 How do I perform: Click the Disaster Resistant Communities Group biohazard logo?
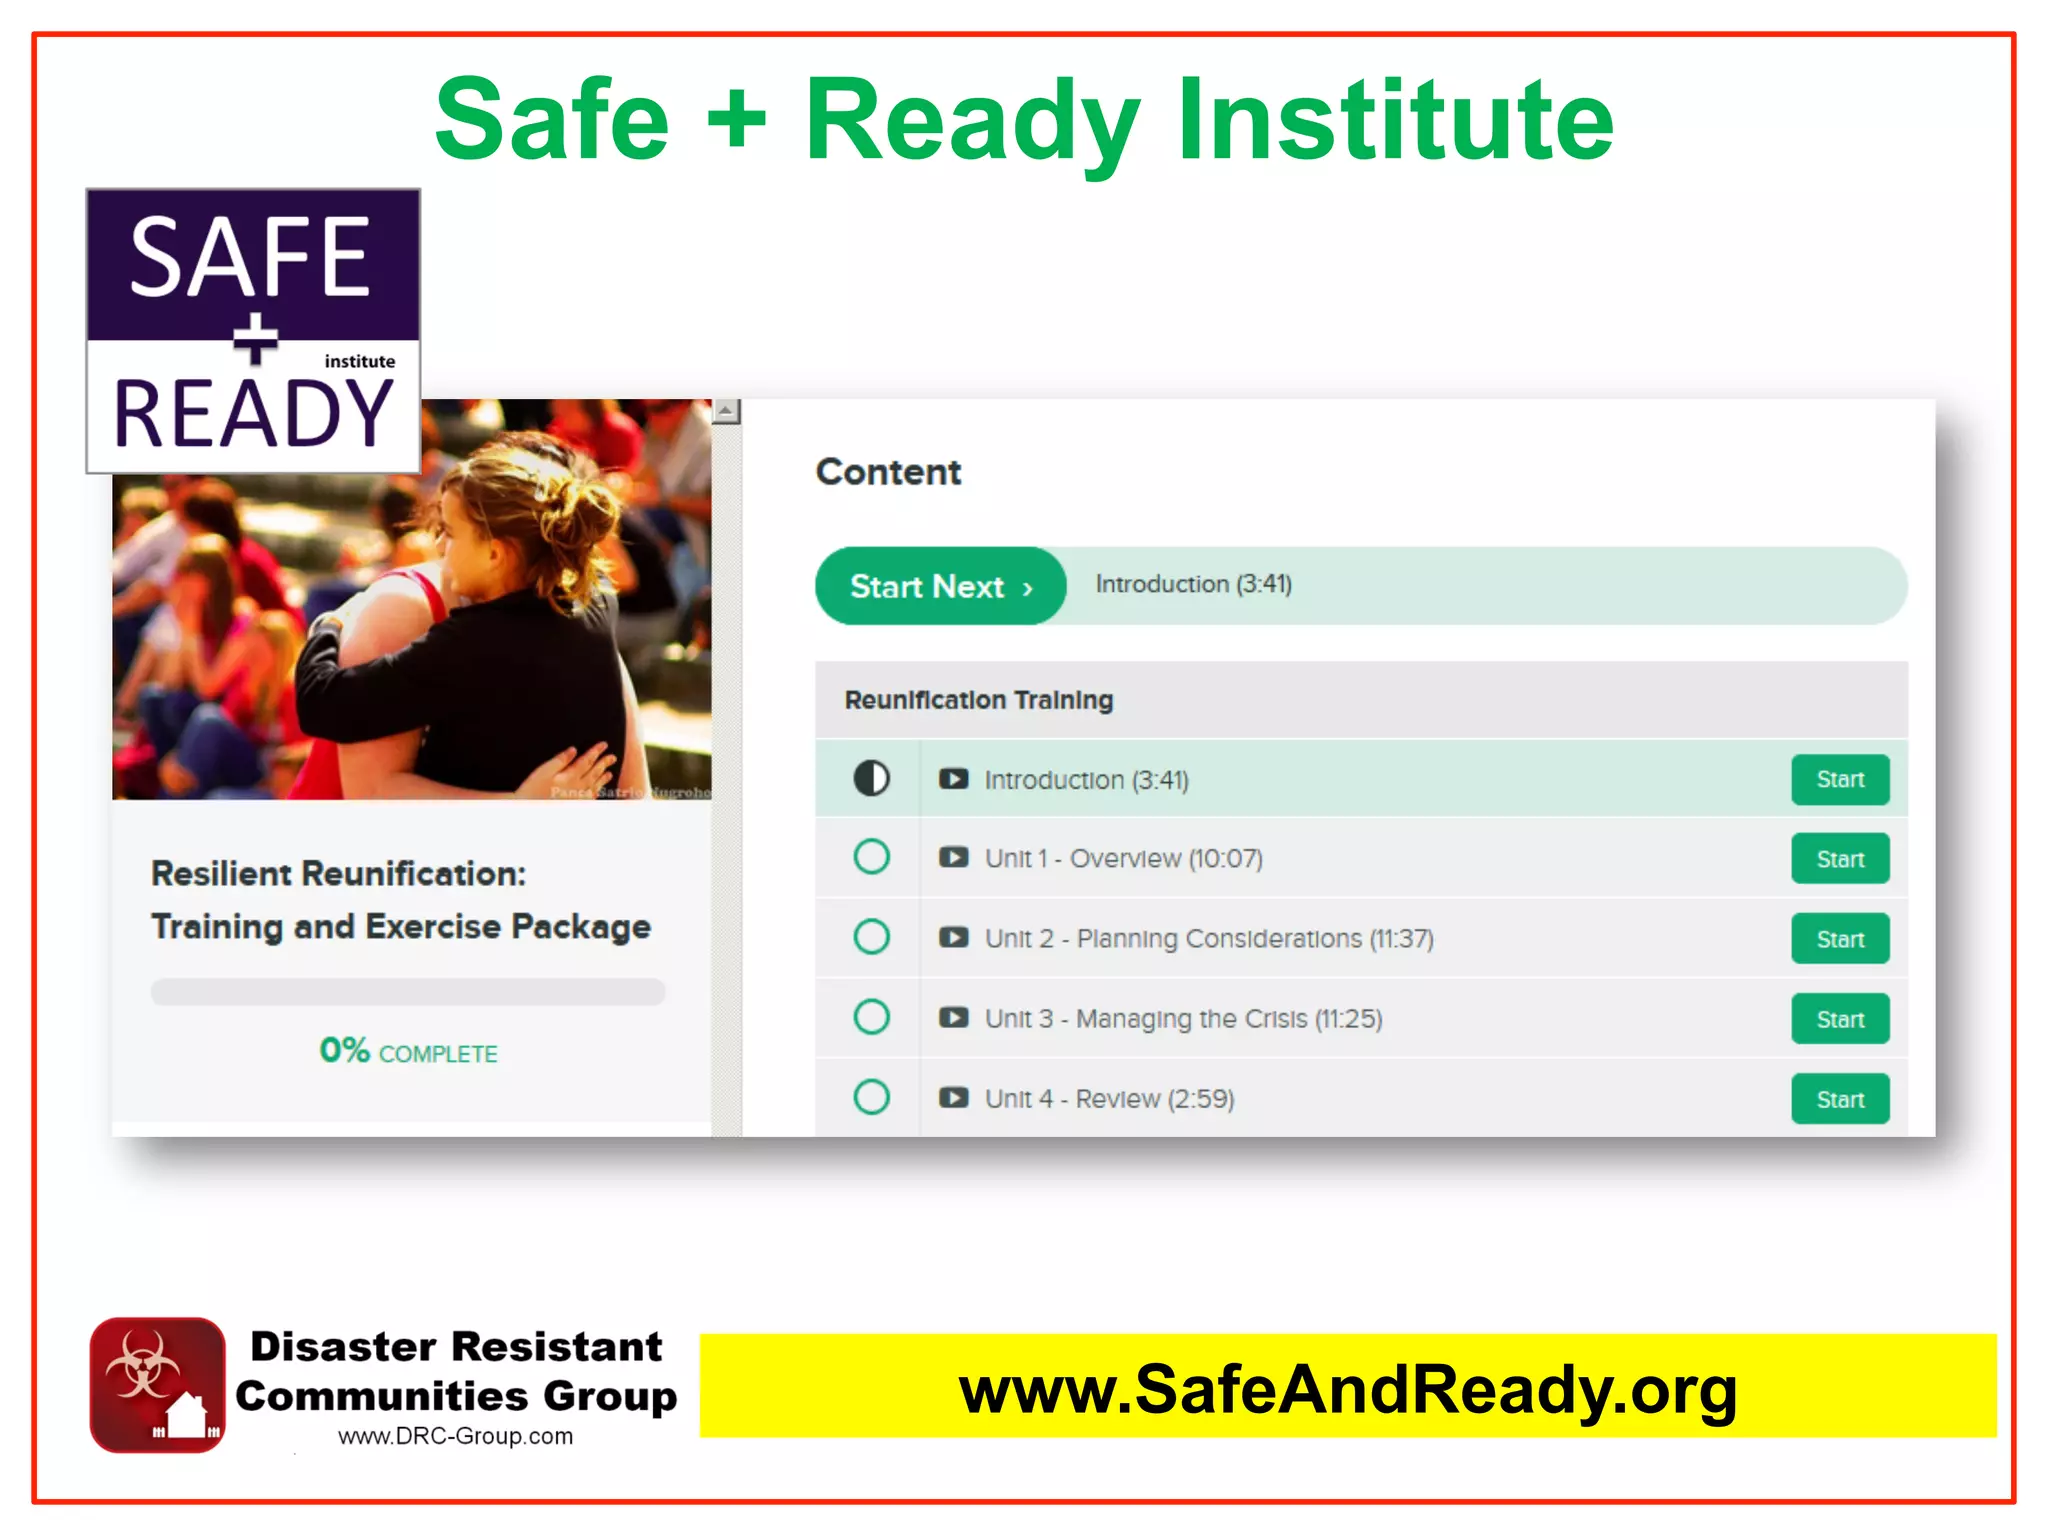(157, 1385)
